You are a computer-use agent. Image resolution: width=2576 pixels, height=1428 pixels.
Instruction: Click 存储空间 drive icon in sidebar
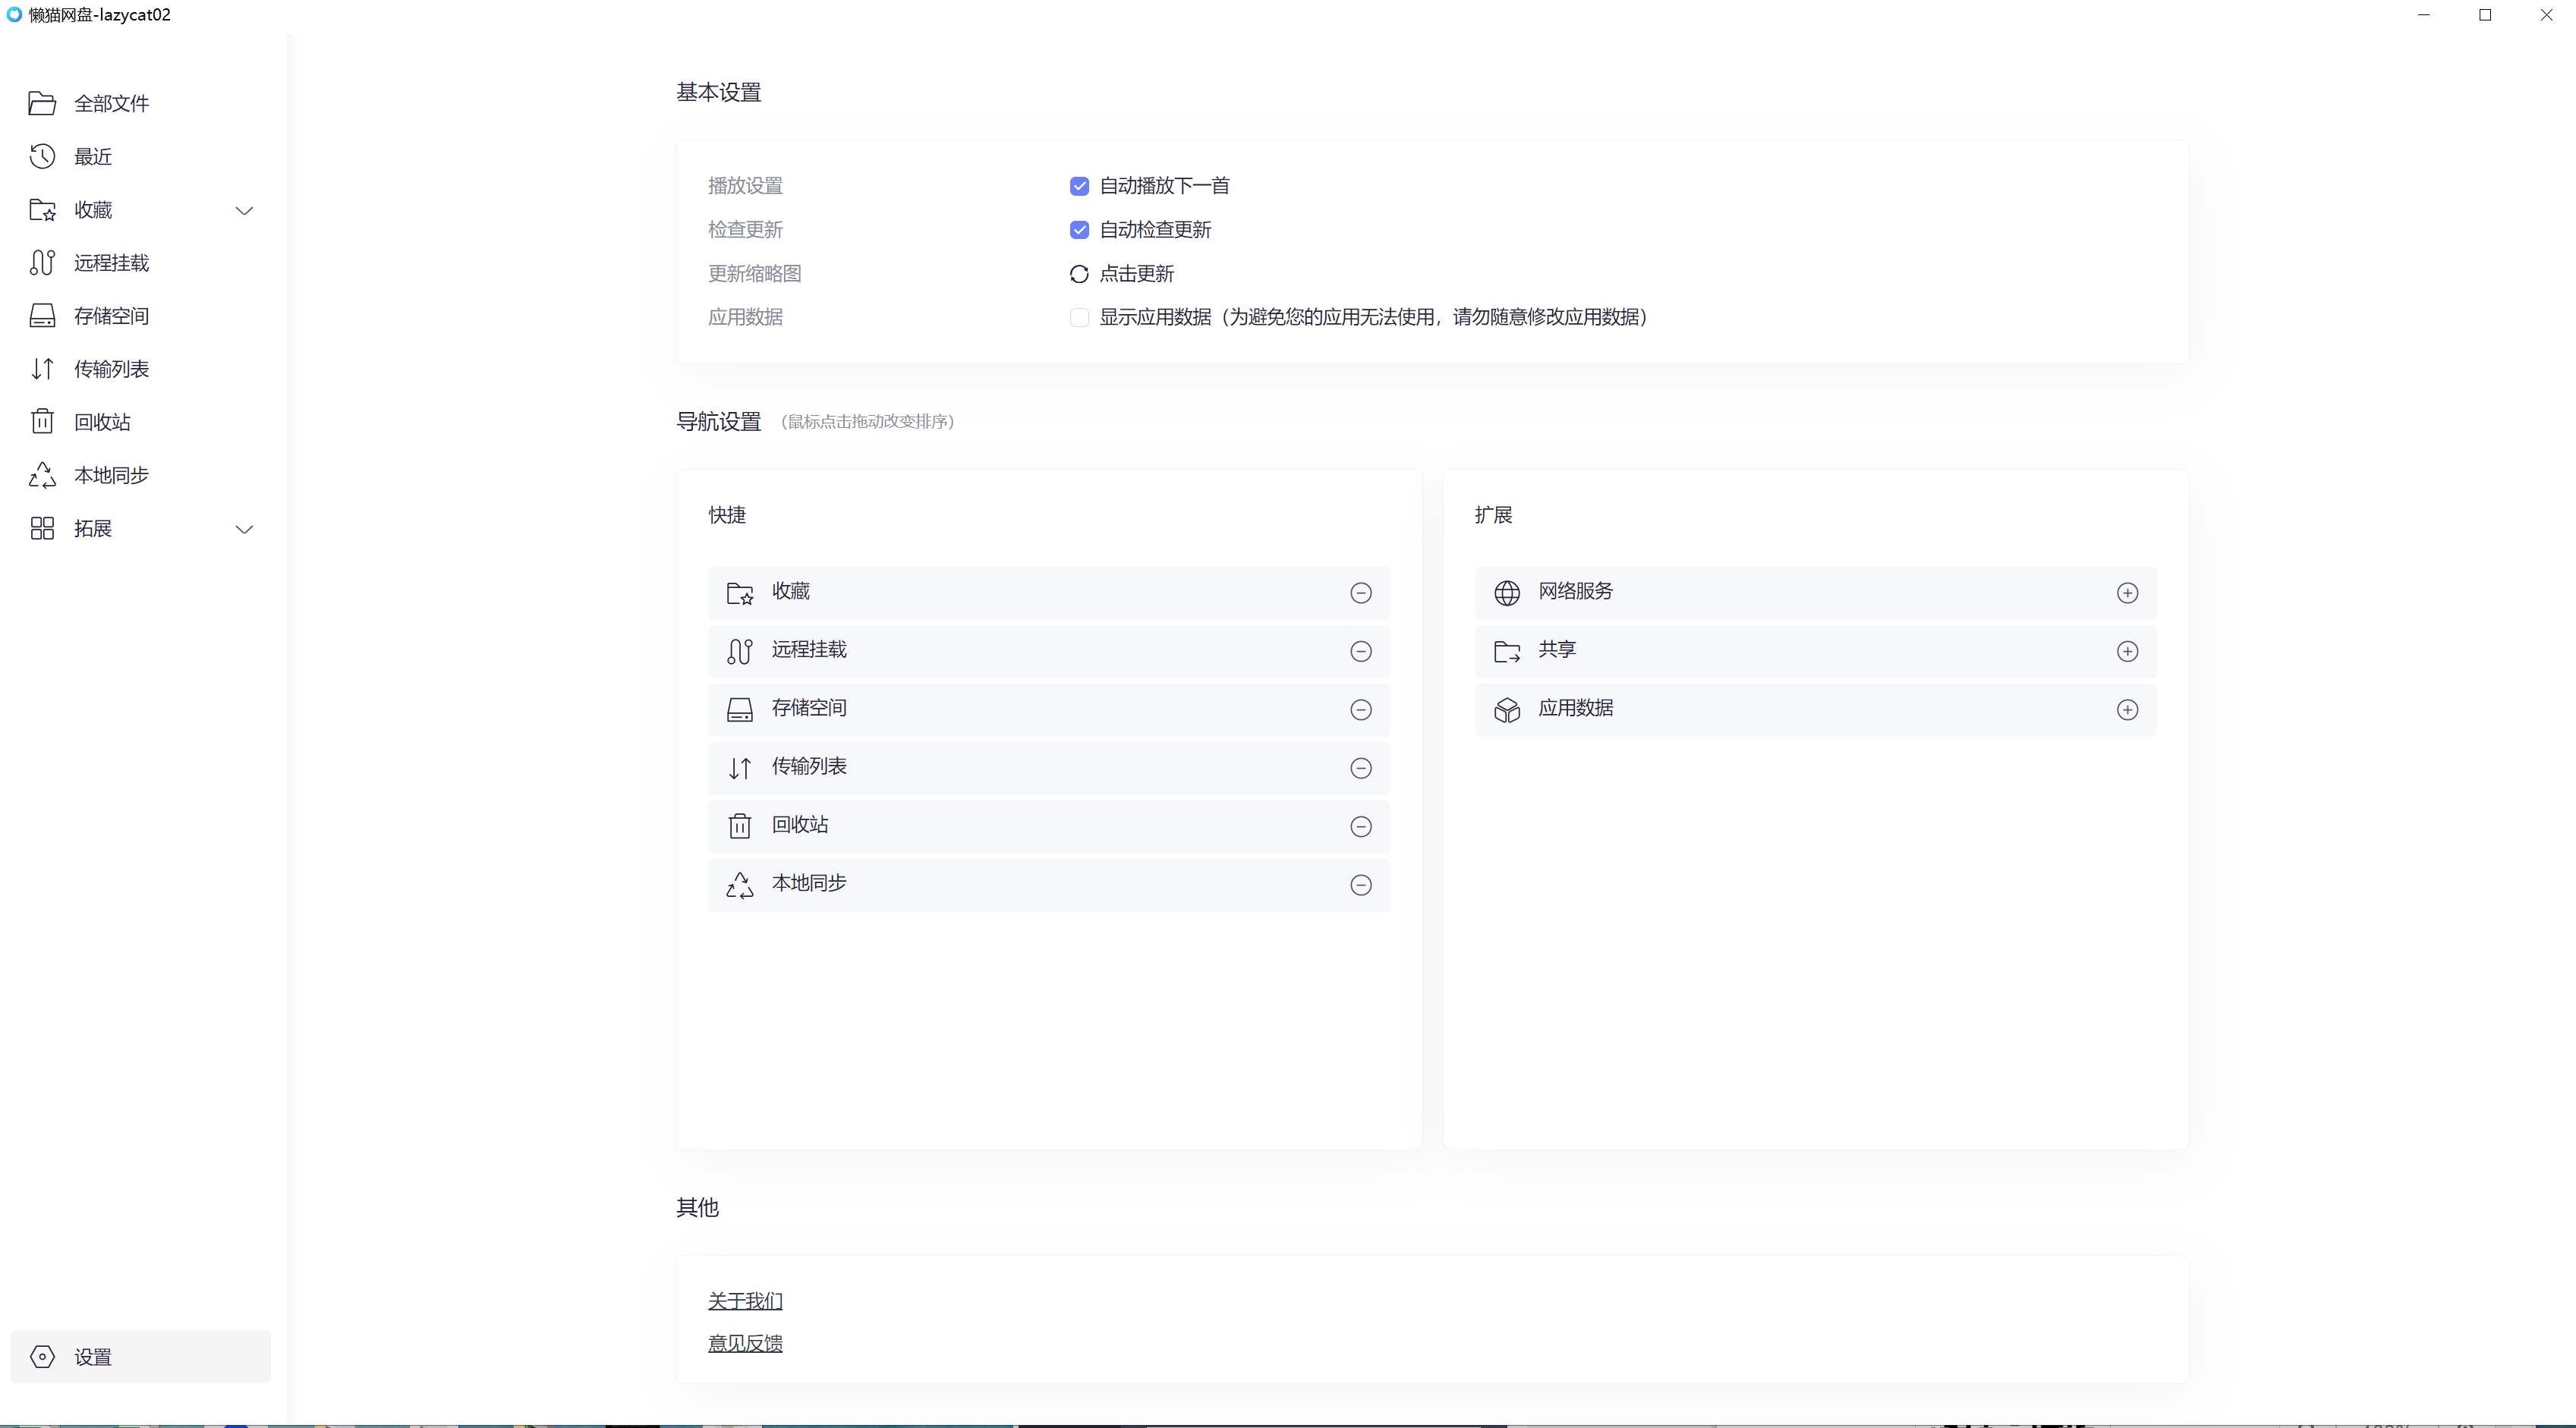[42, 315]
